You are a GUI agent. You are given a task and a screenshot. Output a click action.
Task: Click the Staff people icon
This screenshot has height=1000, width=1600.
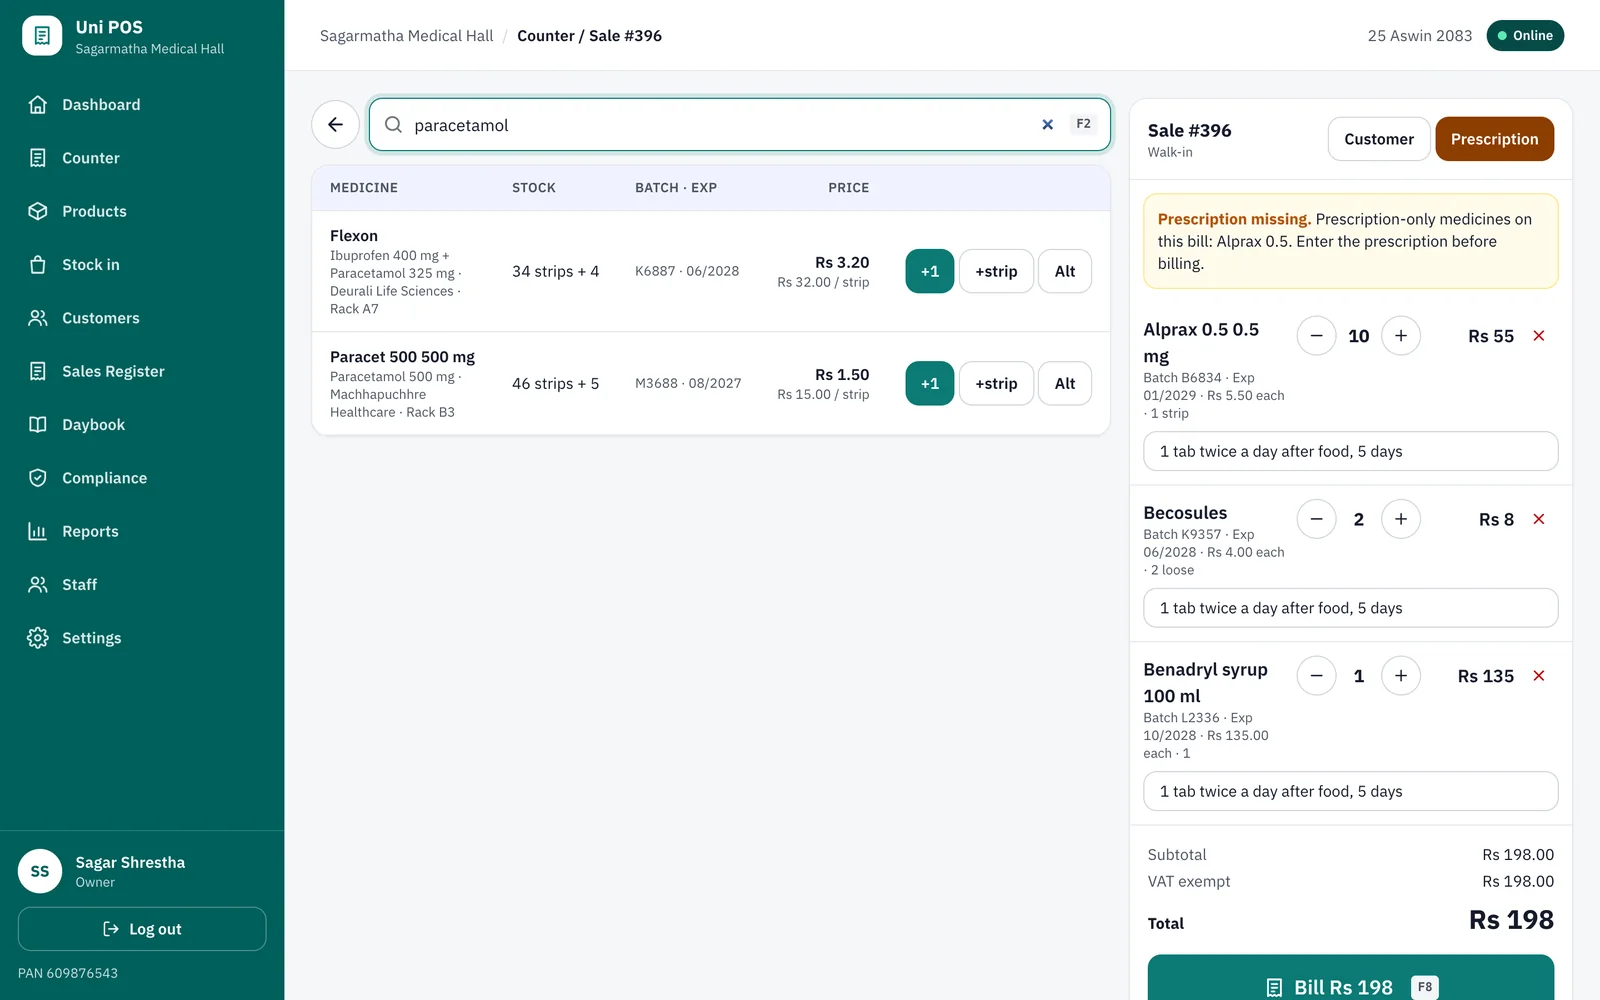coord(38,585)
